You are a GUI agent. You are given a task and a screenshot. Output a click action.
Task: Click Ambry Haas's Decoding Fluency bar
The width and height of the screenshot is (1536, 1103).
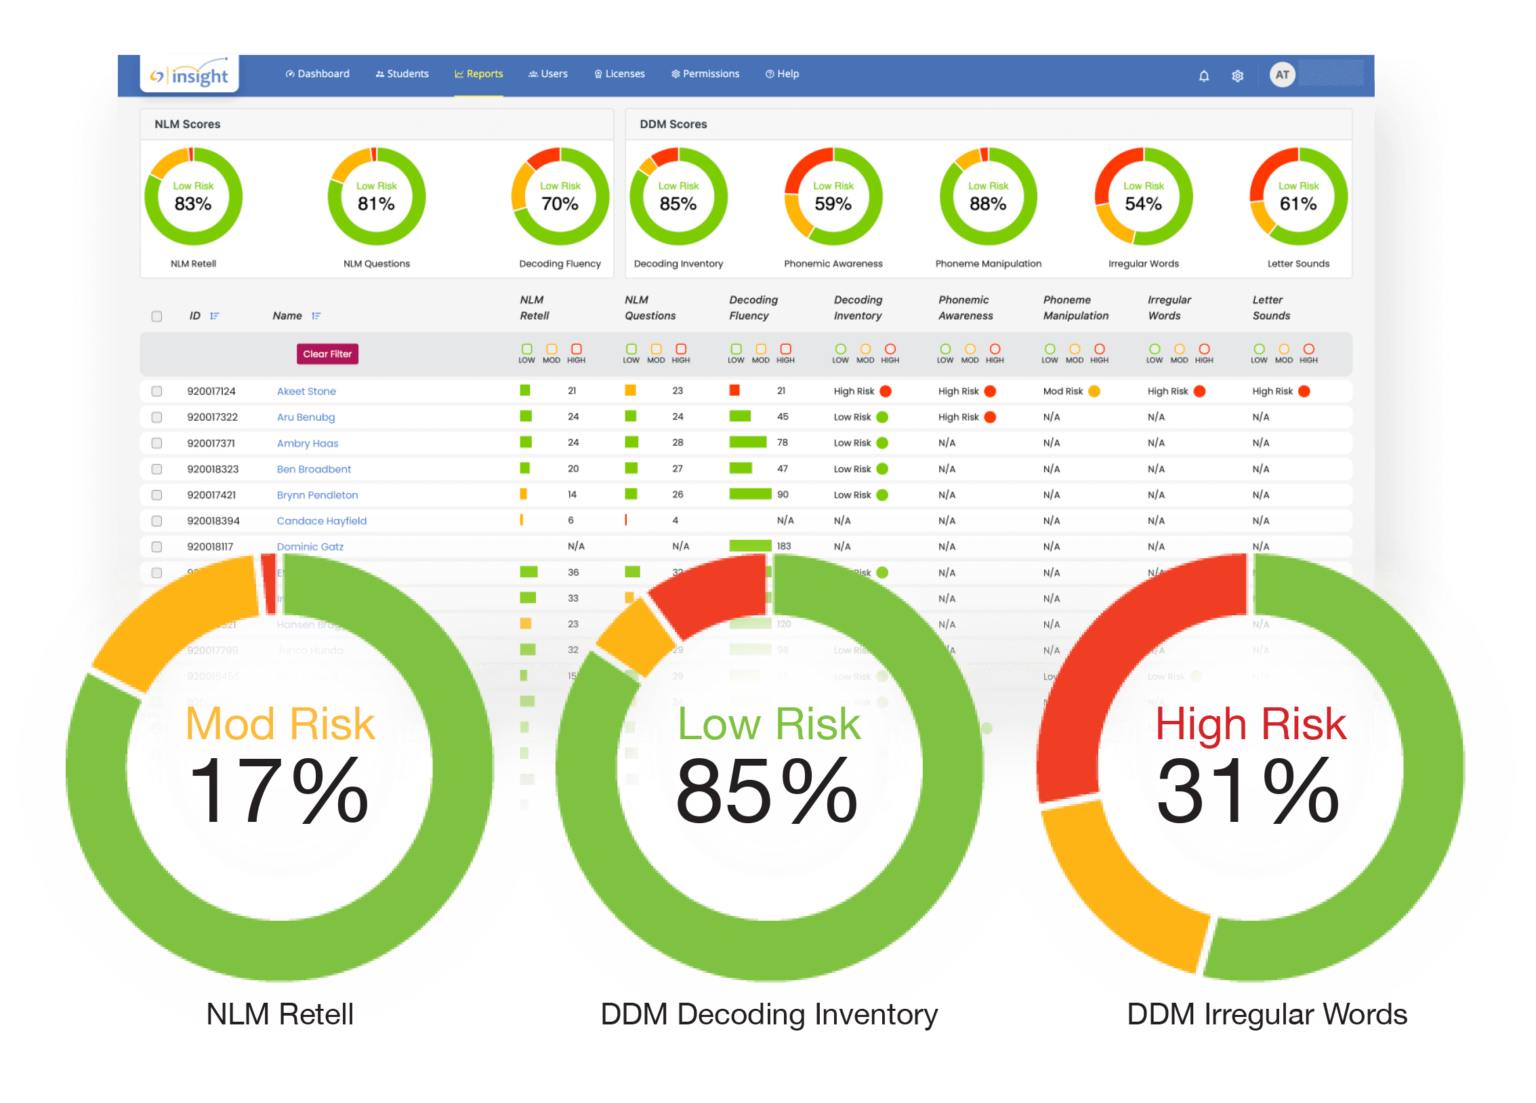747,442
